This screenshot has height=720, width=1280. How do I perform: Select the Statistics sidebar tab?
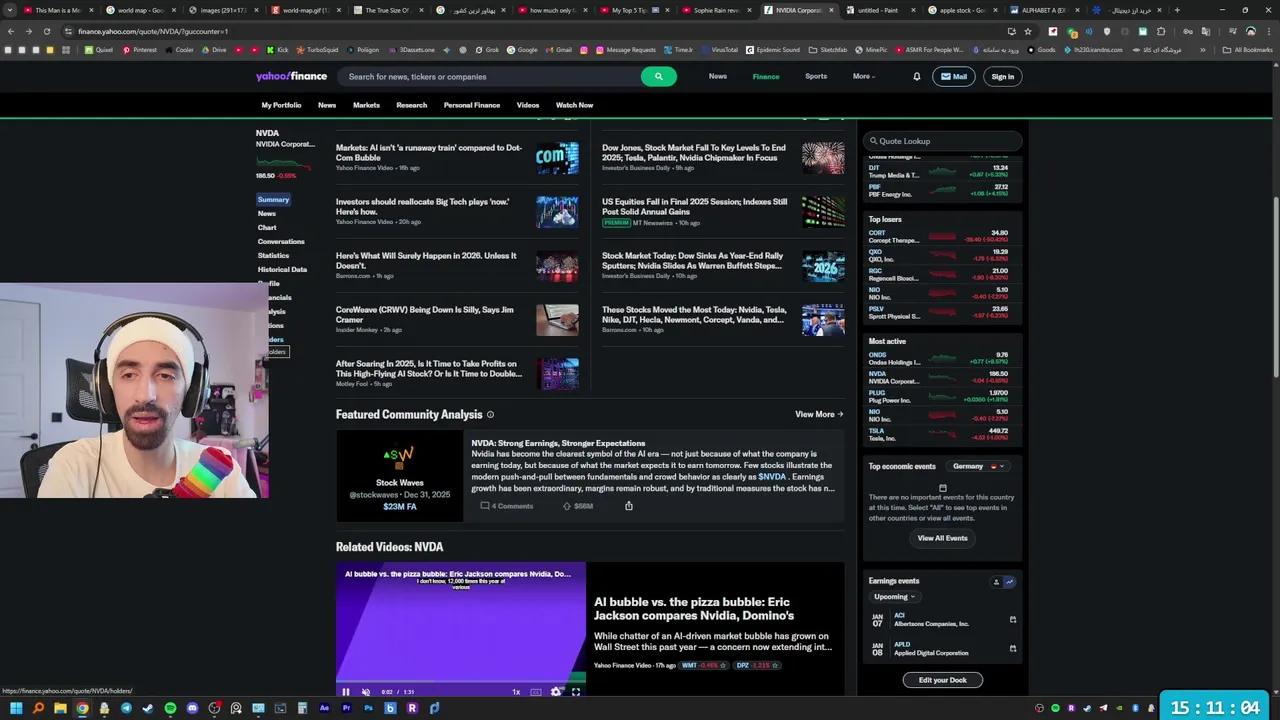click(273, 255)
